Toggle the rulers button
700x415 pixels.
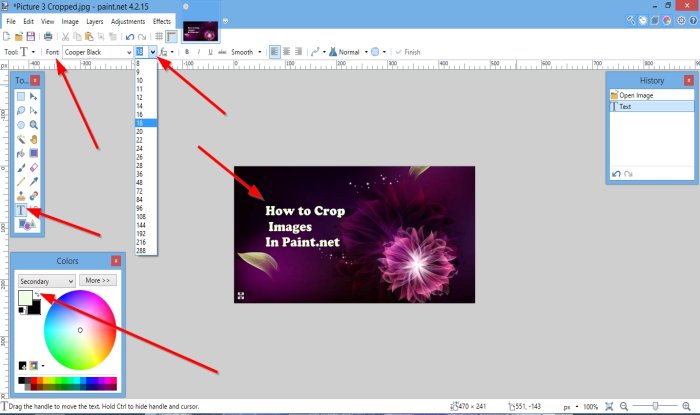pyautogui.click(x=171, y=37)
